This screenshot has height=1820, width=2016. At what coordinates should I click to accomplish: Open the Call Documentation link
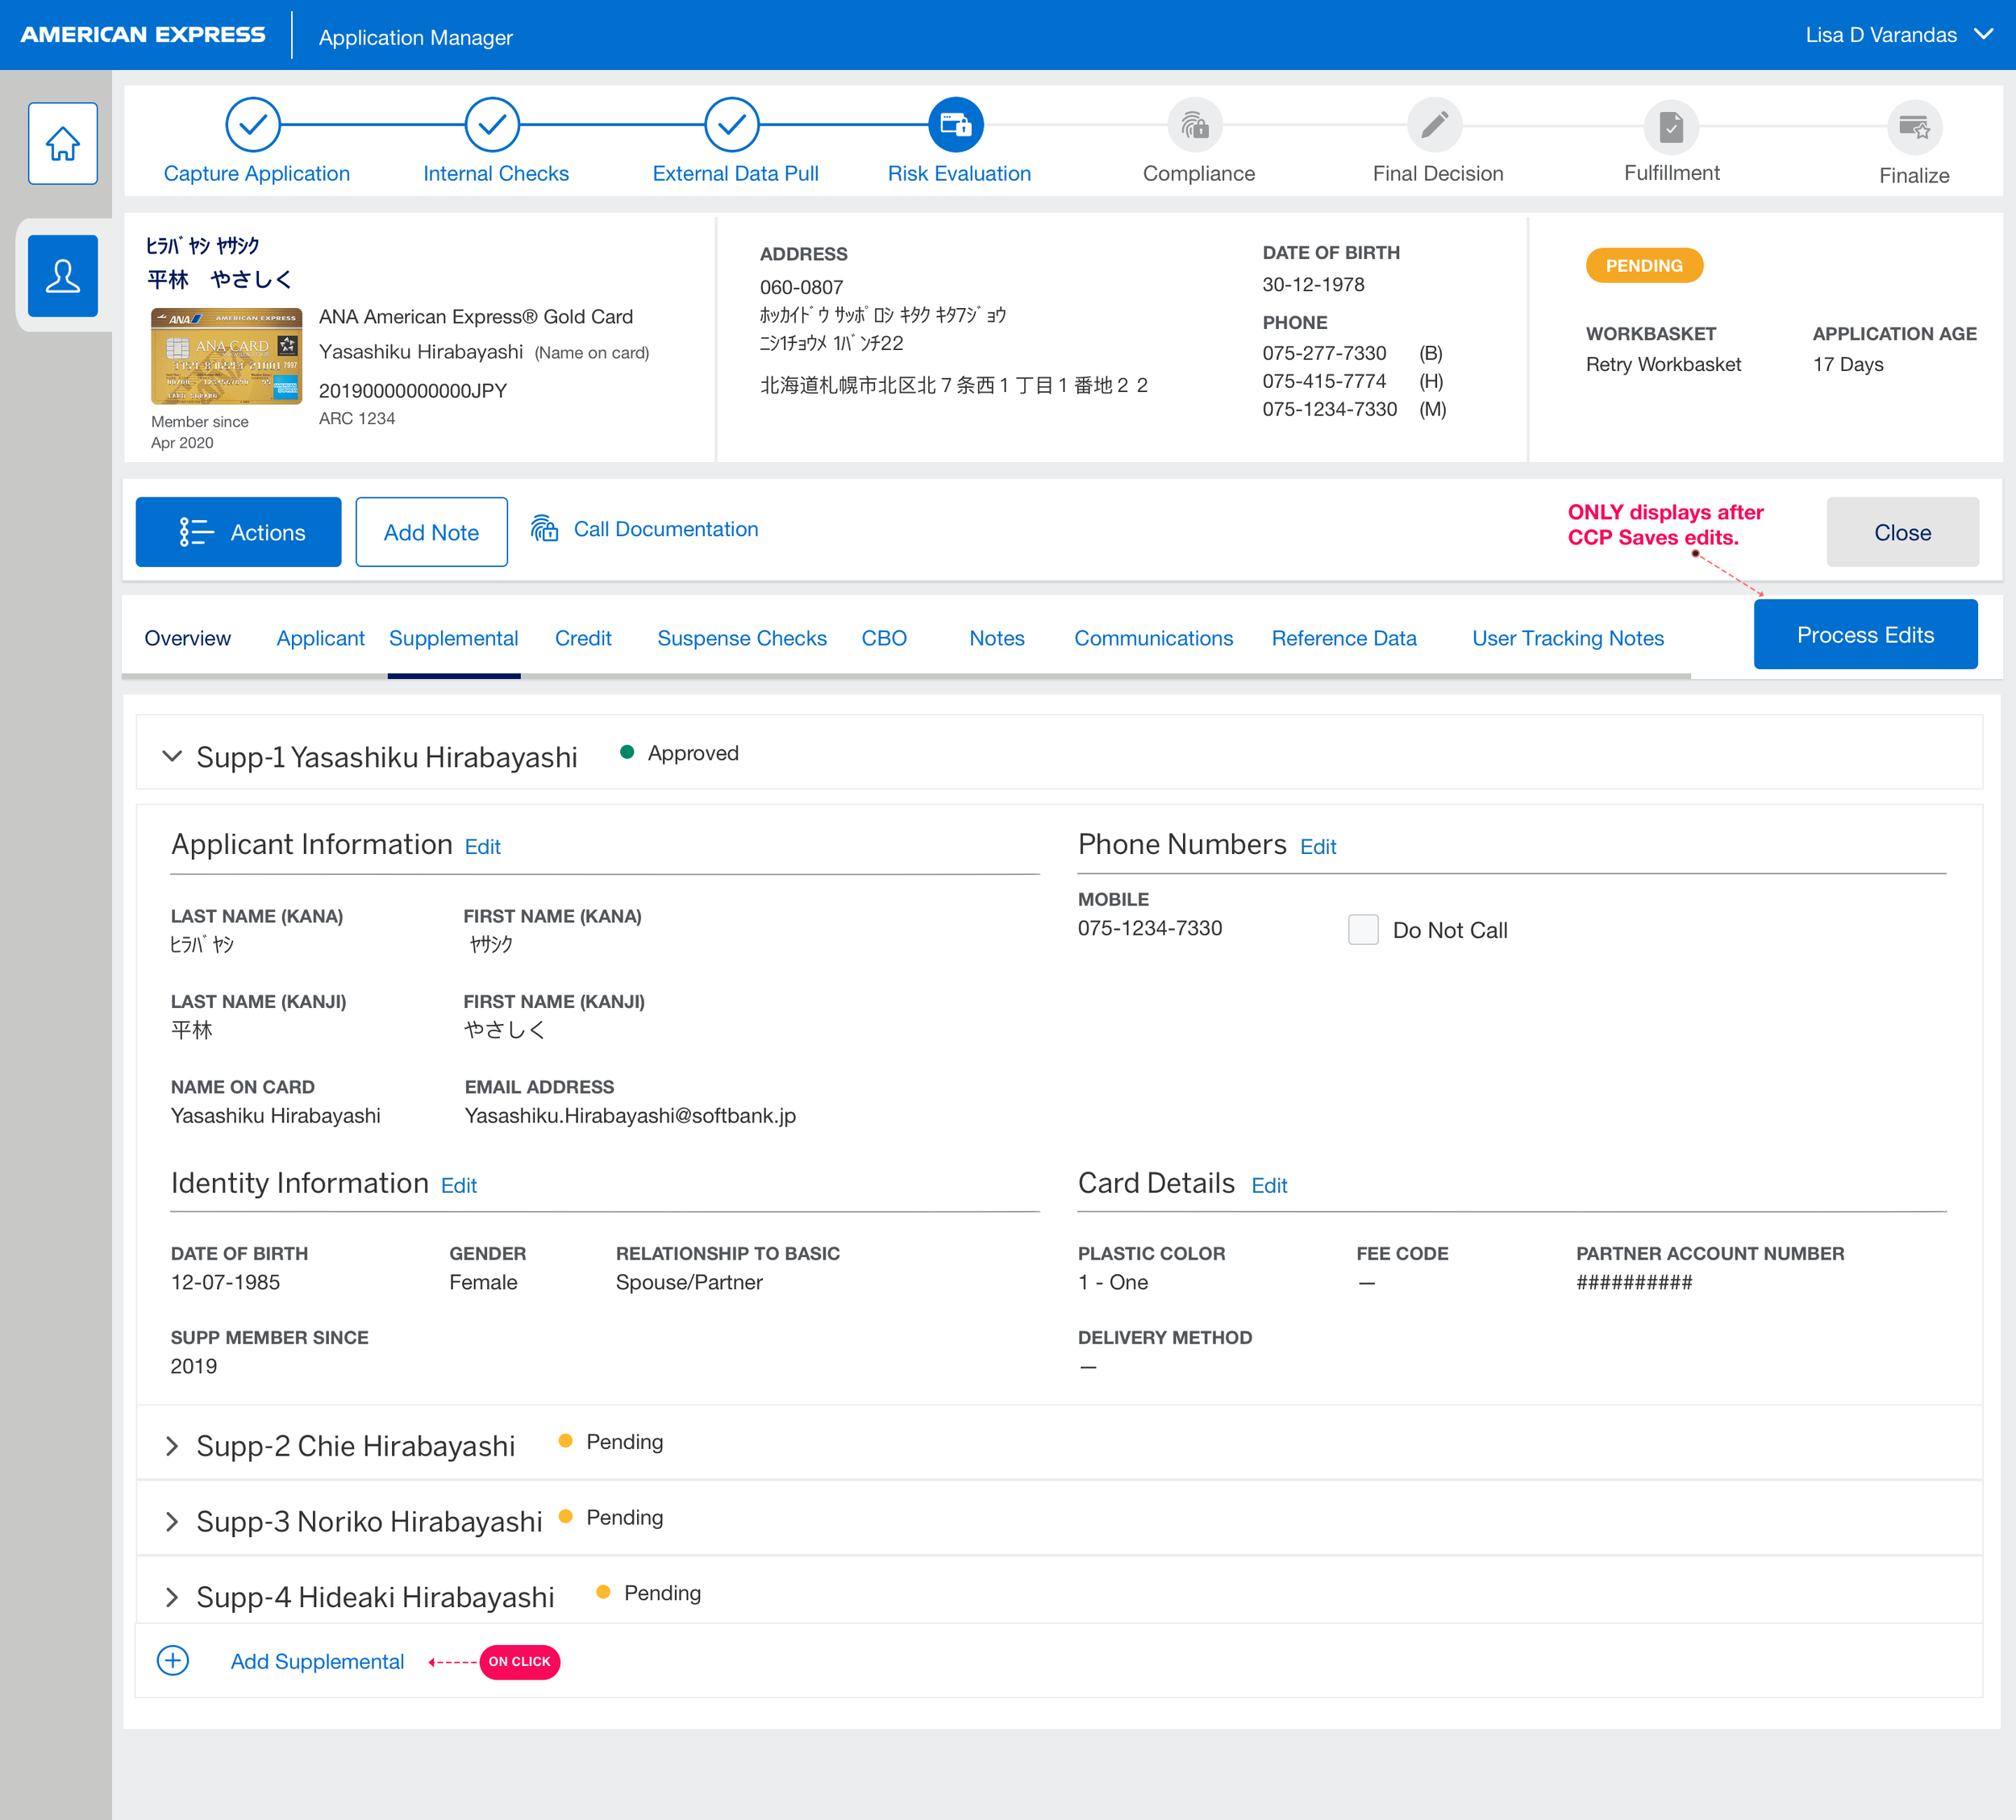(665, 529)
